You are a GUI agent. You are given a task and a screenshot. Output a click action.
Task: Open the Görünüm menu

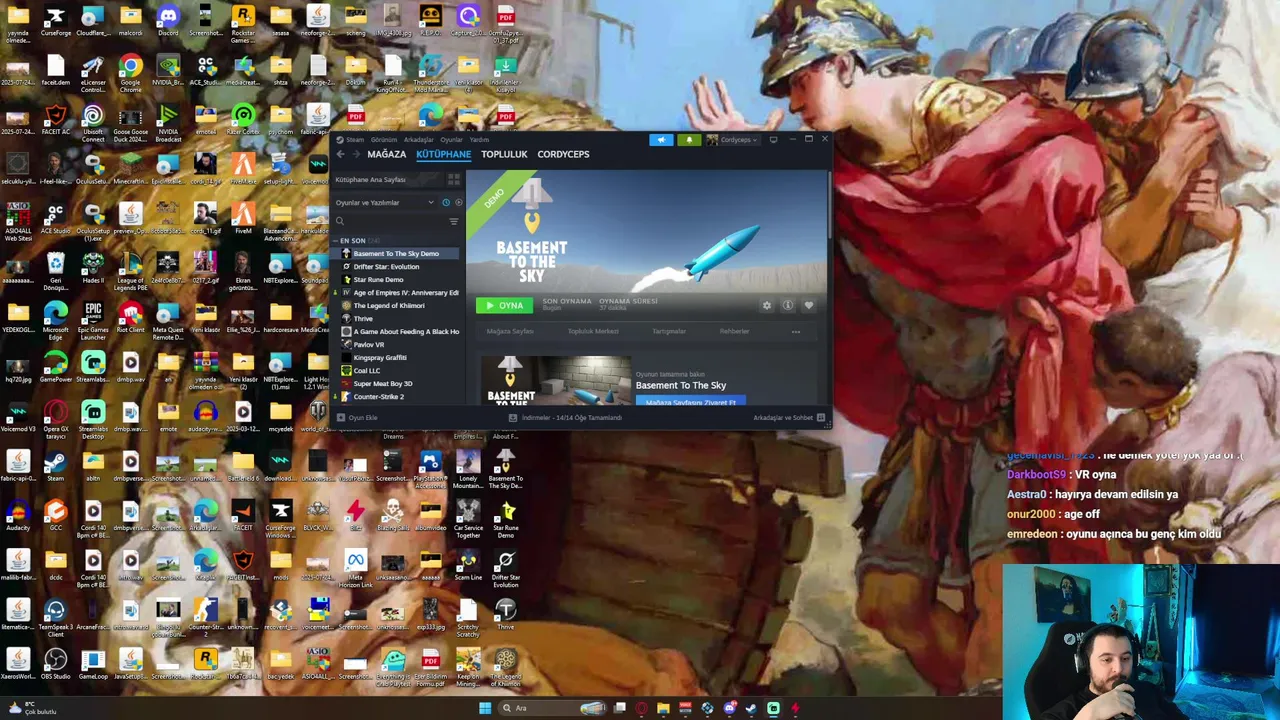384,140
